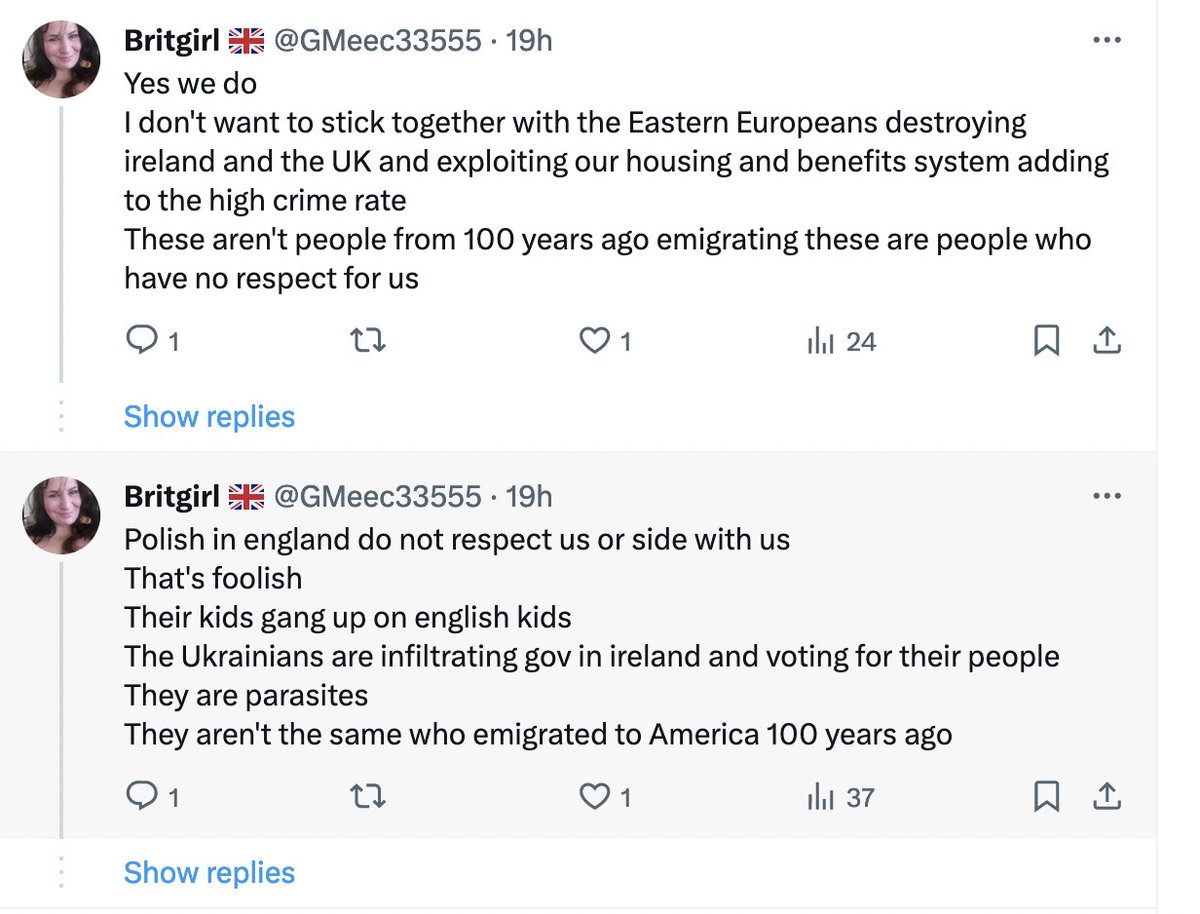Share the first tweet
The height and width of the screenshot is (914, 1200).
tap(1106, 342)
